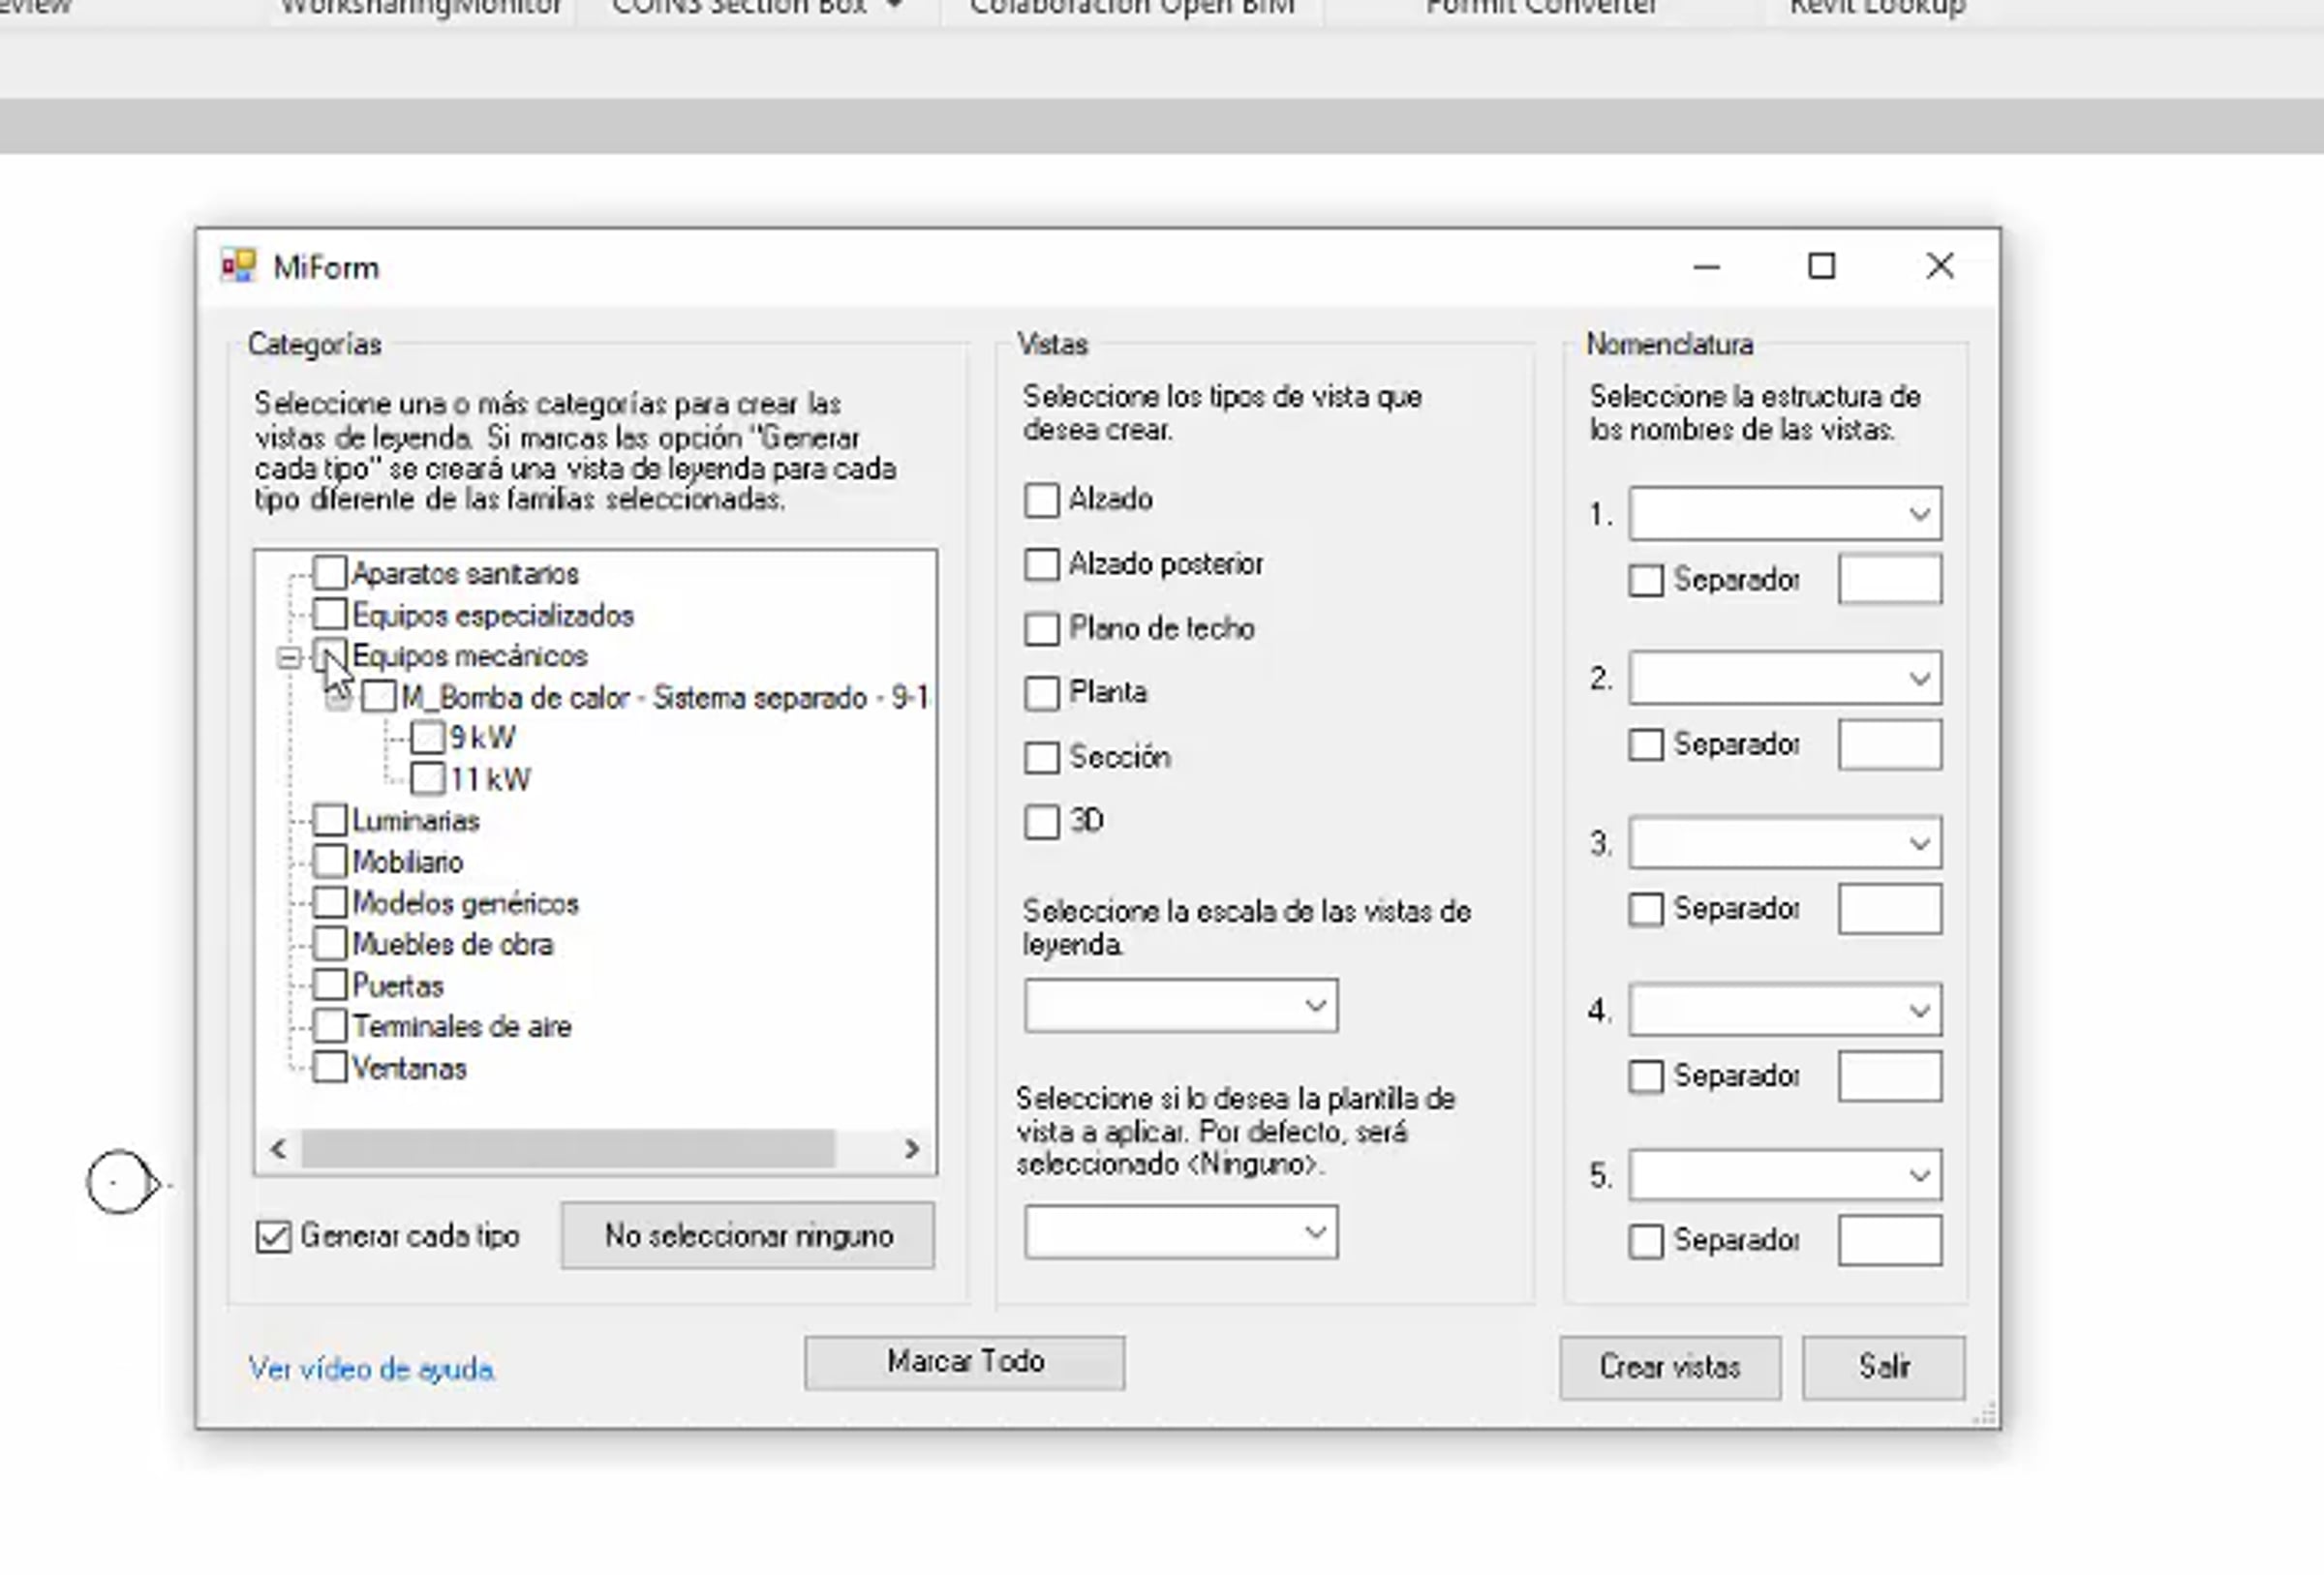The width and height of the screenshot is (2324, 1575).
Task: Enable the Planta view type
Action: click(1042, 693)
